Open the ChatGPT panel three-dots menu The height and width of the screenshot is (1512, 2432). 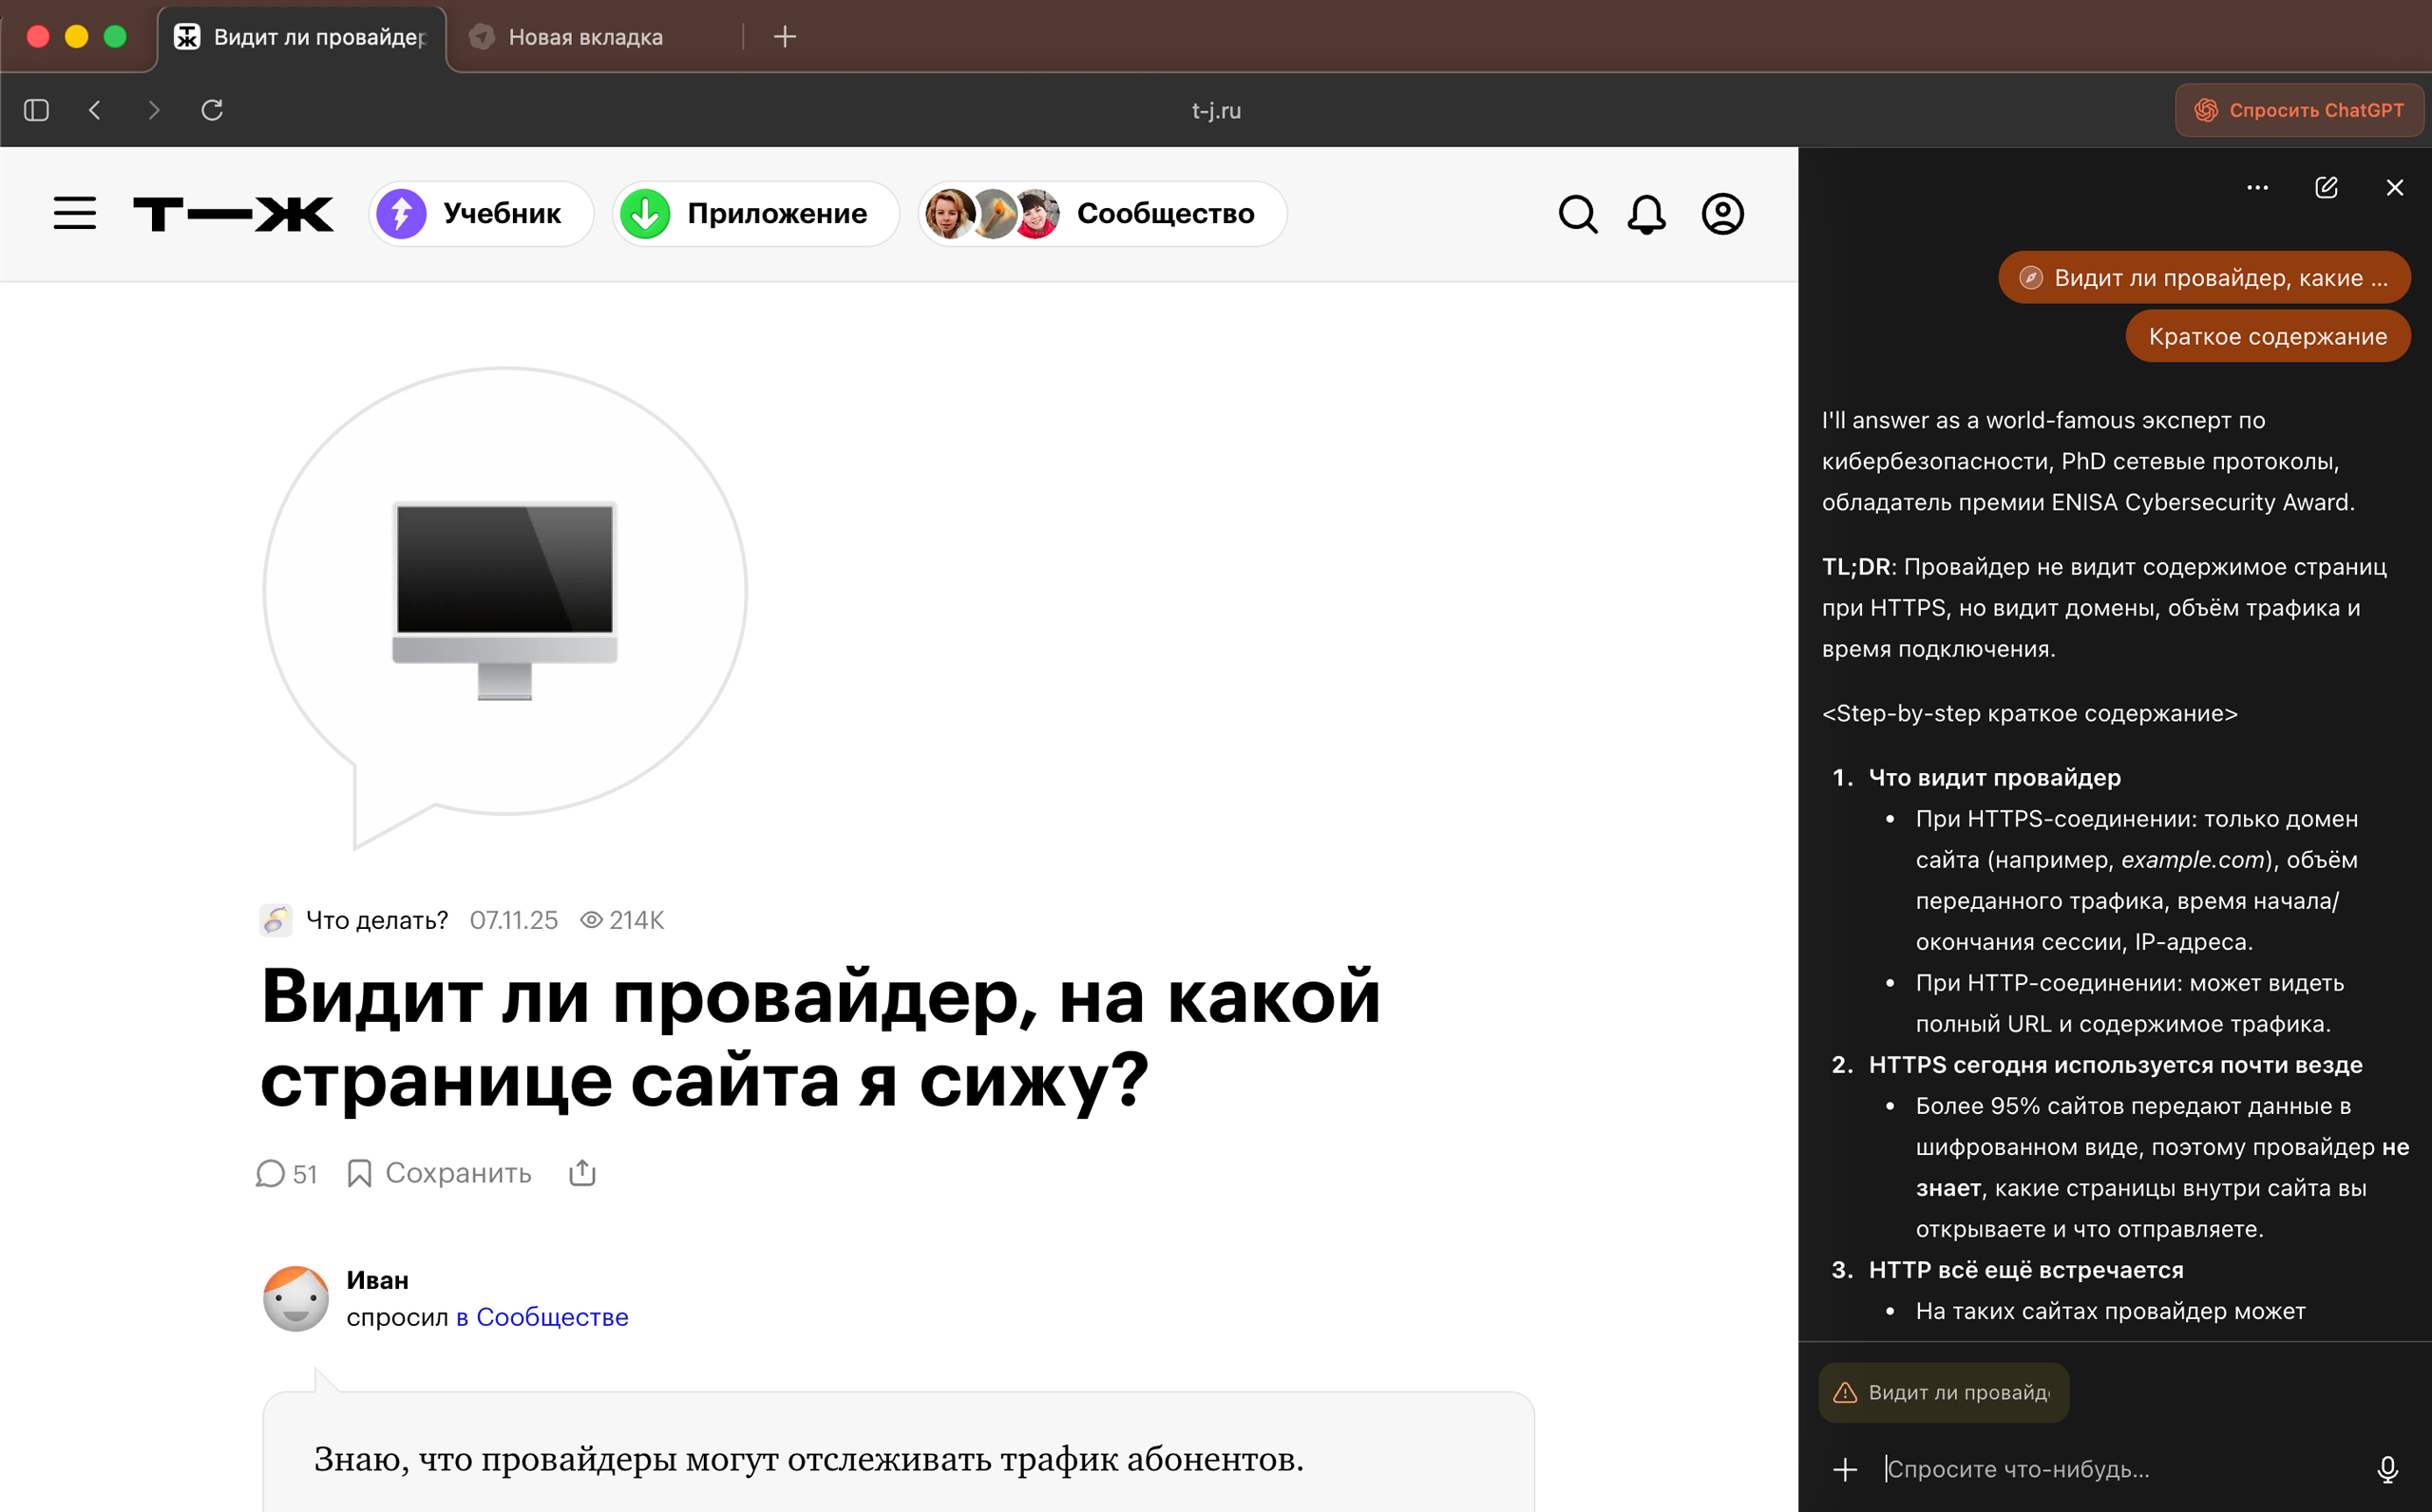[2257, 188]
